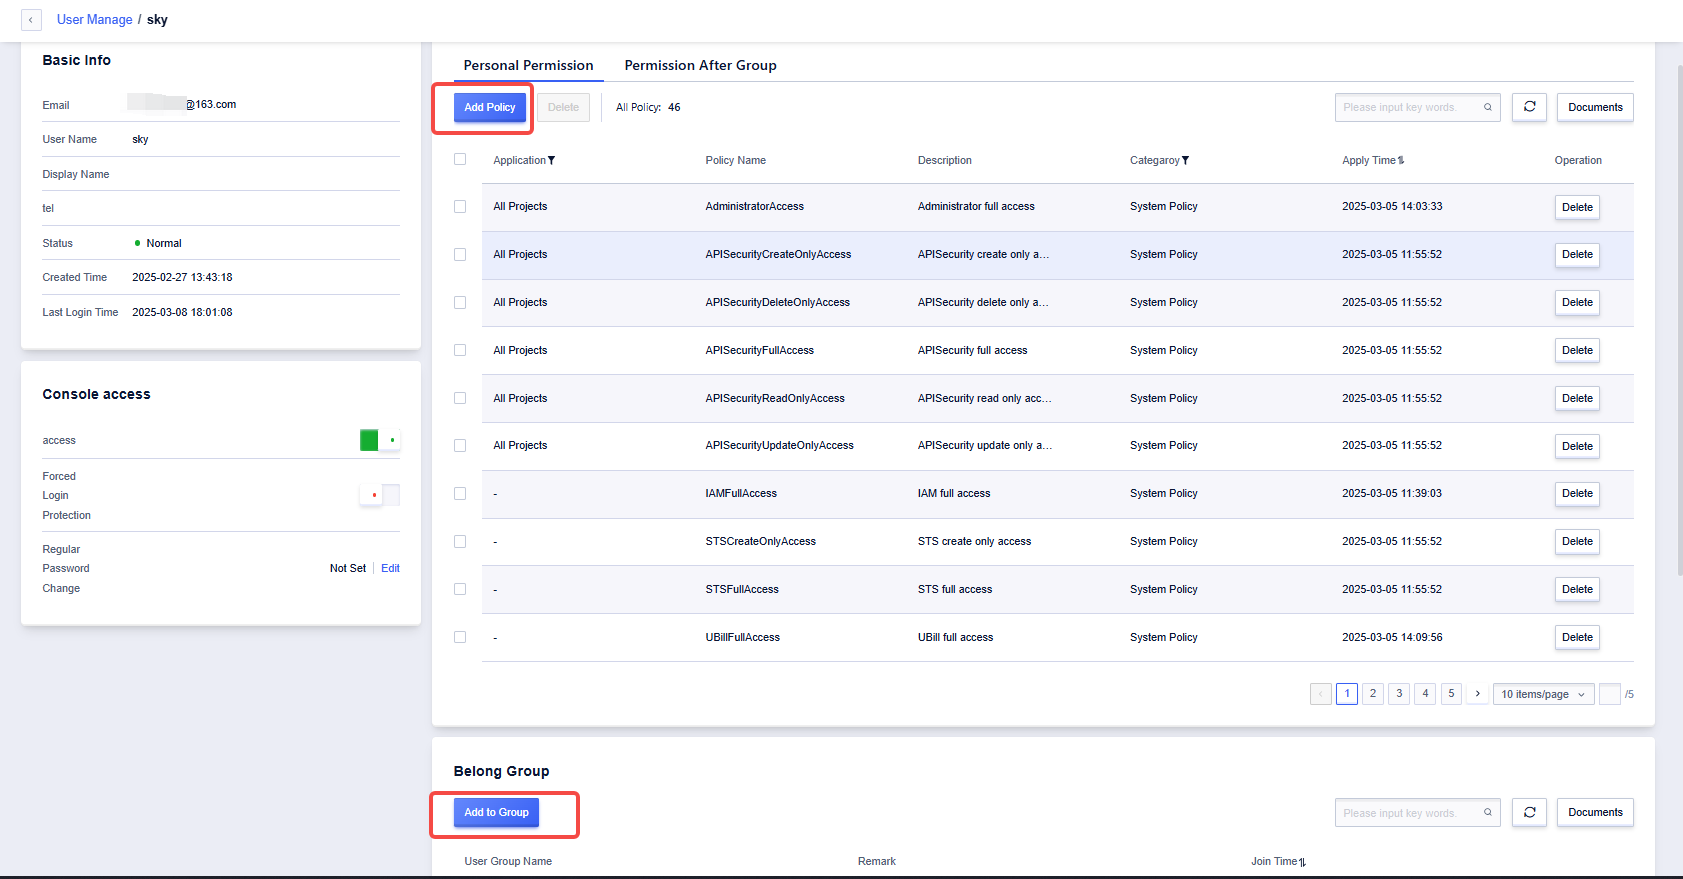
Task: Check the IAMFullAccess policy row
Action: pyautogui.click(x=460, y=493)
